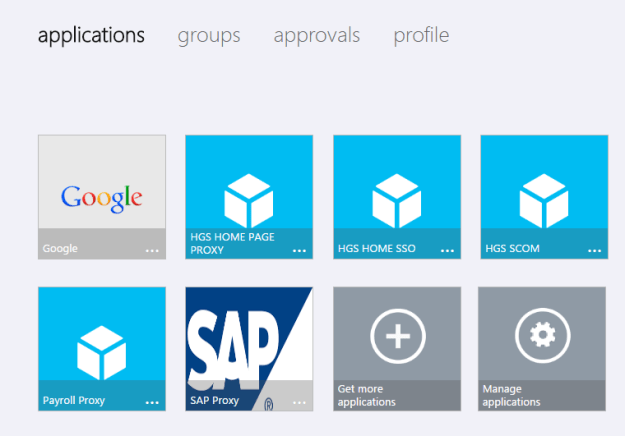Click the gear icon for Manage applications
Image resolution: width=625 pixels, height=436 pixels.
[x=542, y=335]
